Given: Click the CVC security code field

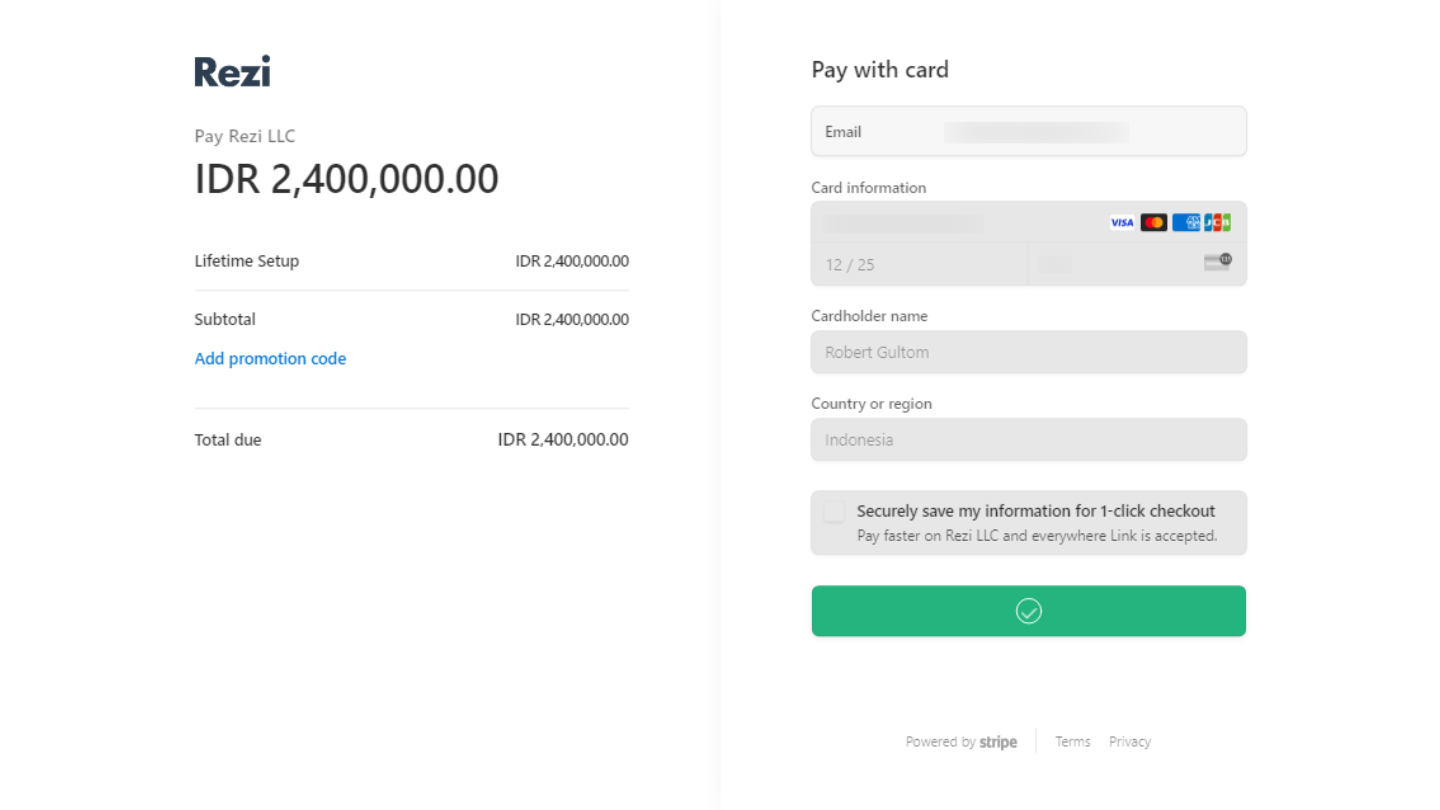Looking at the screenshot, I should (1110, 265).
